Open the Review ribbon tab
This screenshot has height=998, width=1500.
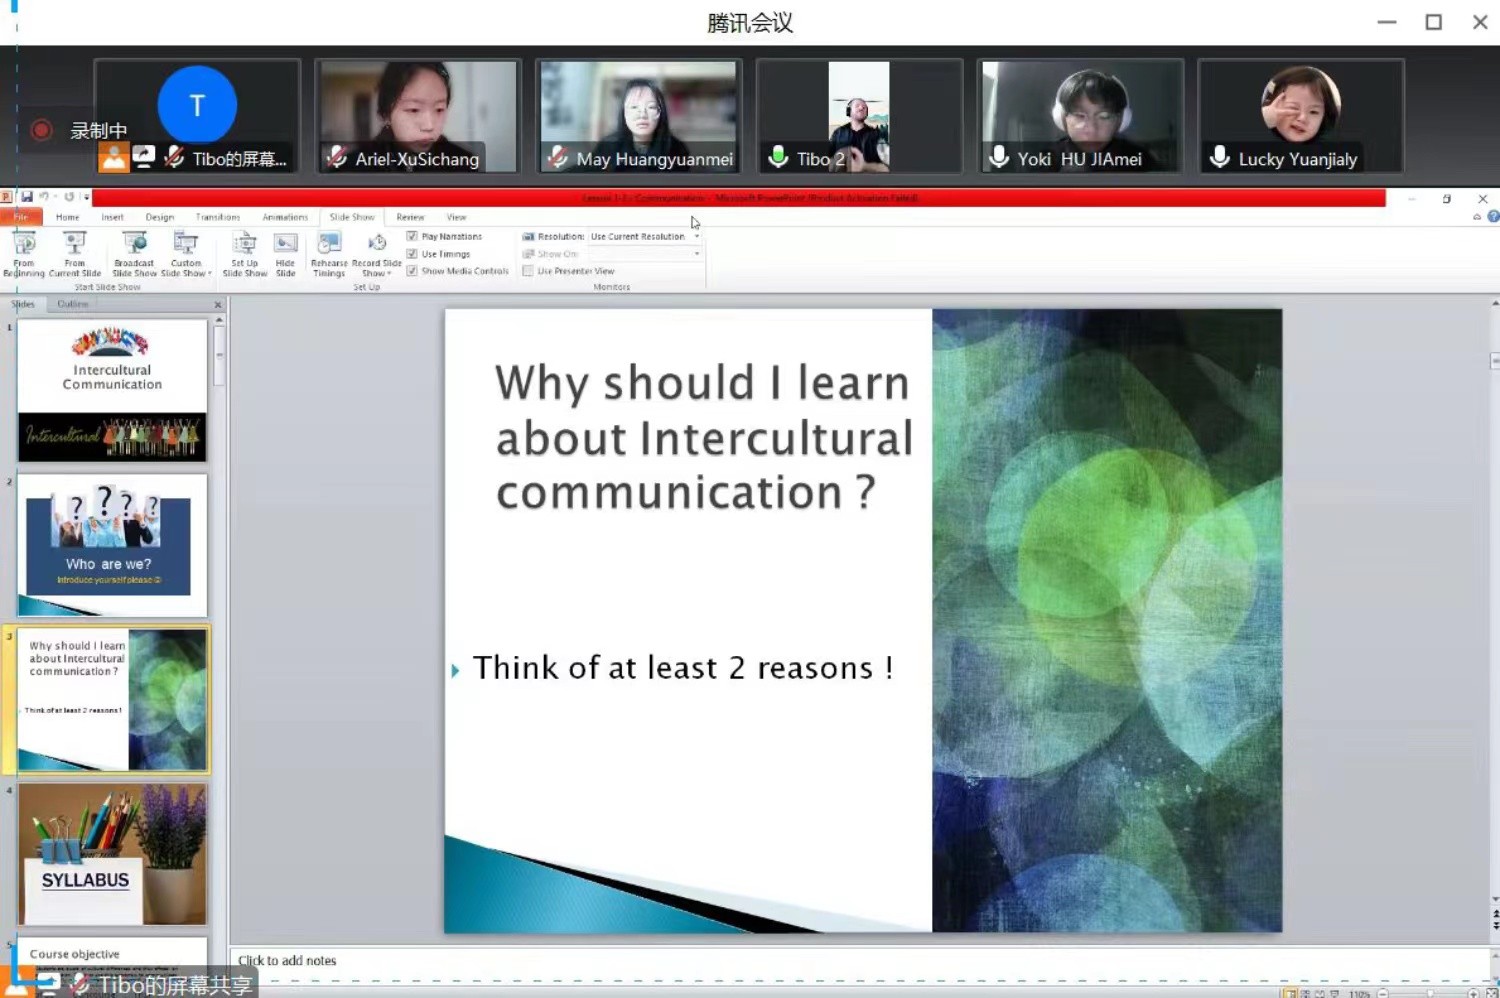click(x=410, y=217)
